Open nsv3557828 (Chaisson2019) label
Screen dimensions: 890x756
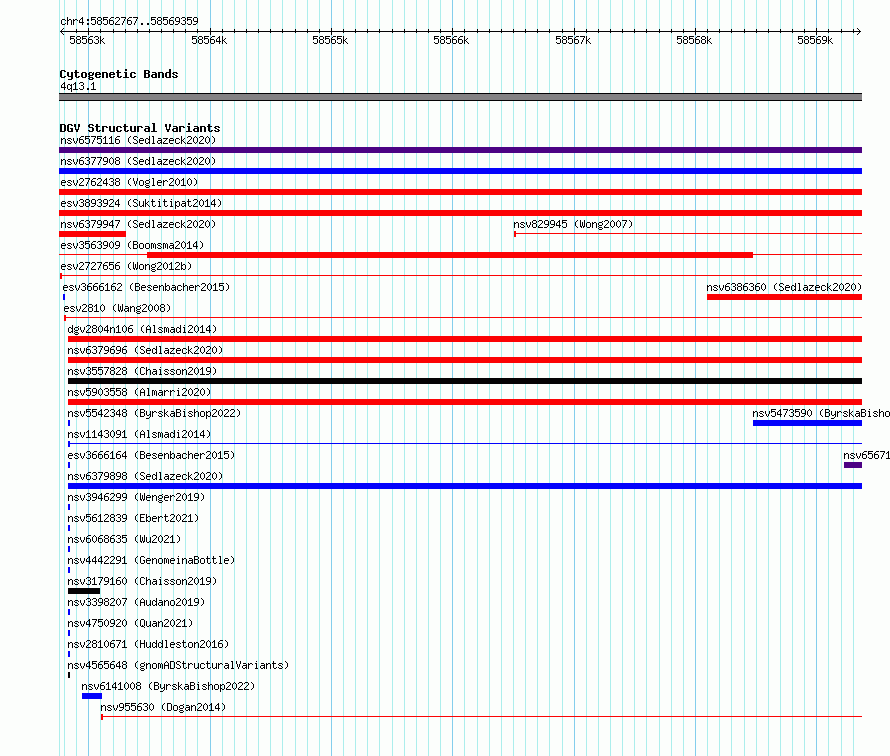click(142, 371)
